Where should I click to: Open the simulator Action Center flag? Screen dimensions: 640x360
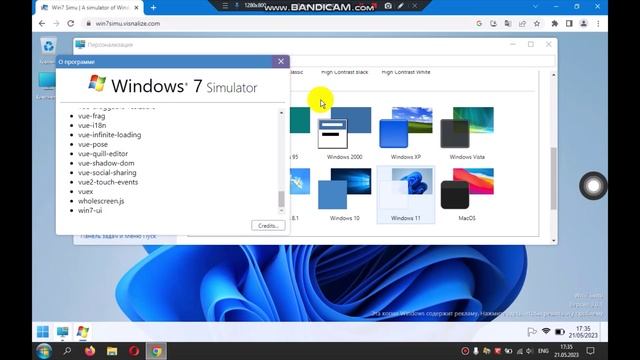531,332
